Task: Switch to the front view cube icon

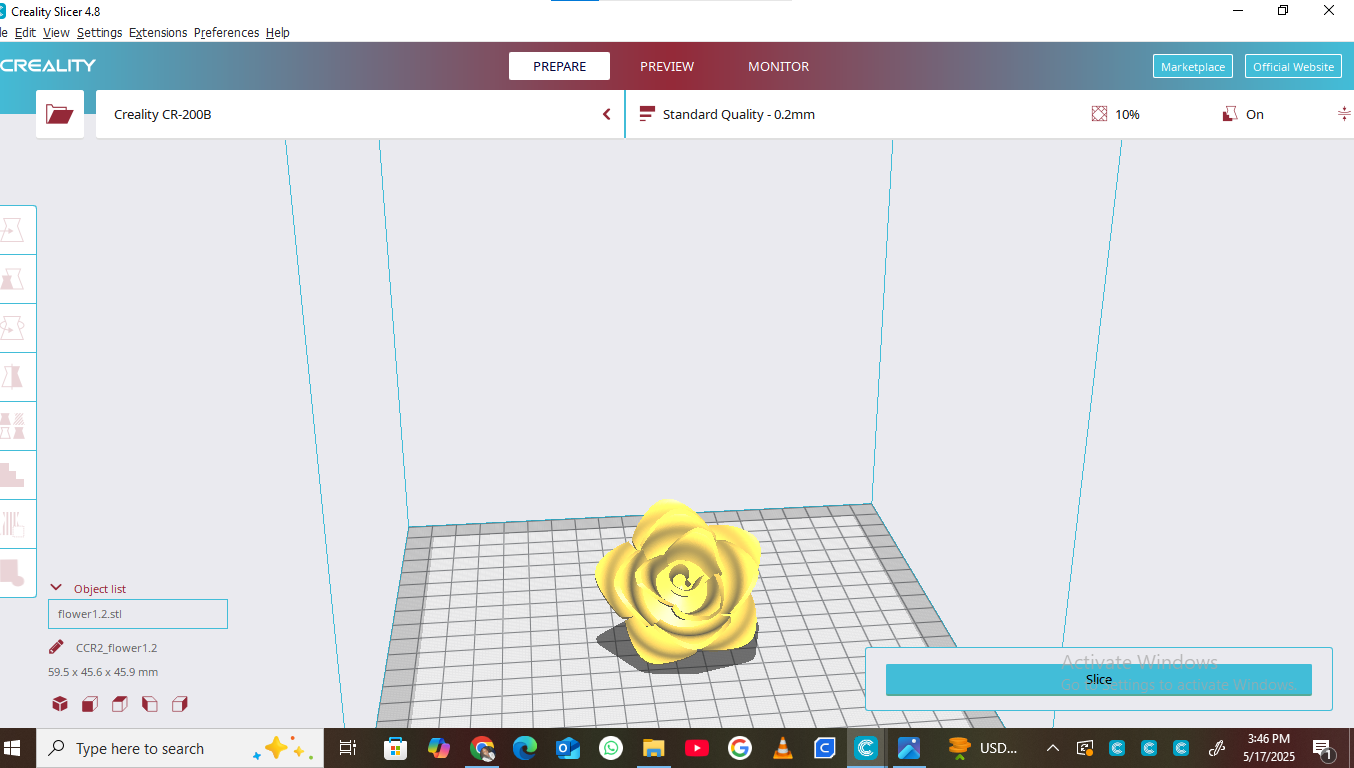Action: [x=89, y=704]
